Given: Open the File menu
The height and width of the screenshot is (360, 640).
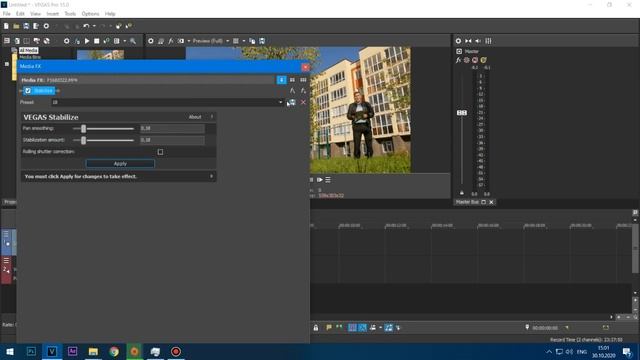Looking at the screenshot, I should [x=7, y=14].
